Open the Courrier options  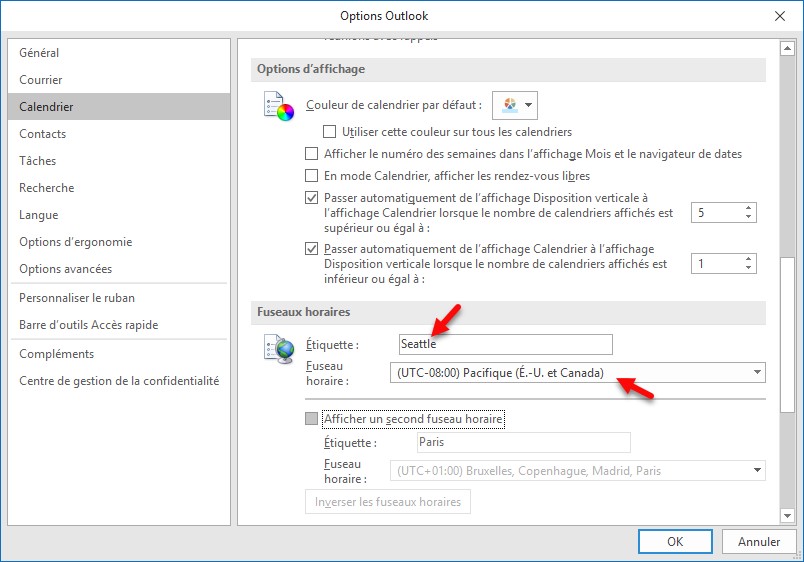119,80
